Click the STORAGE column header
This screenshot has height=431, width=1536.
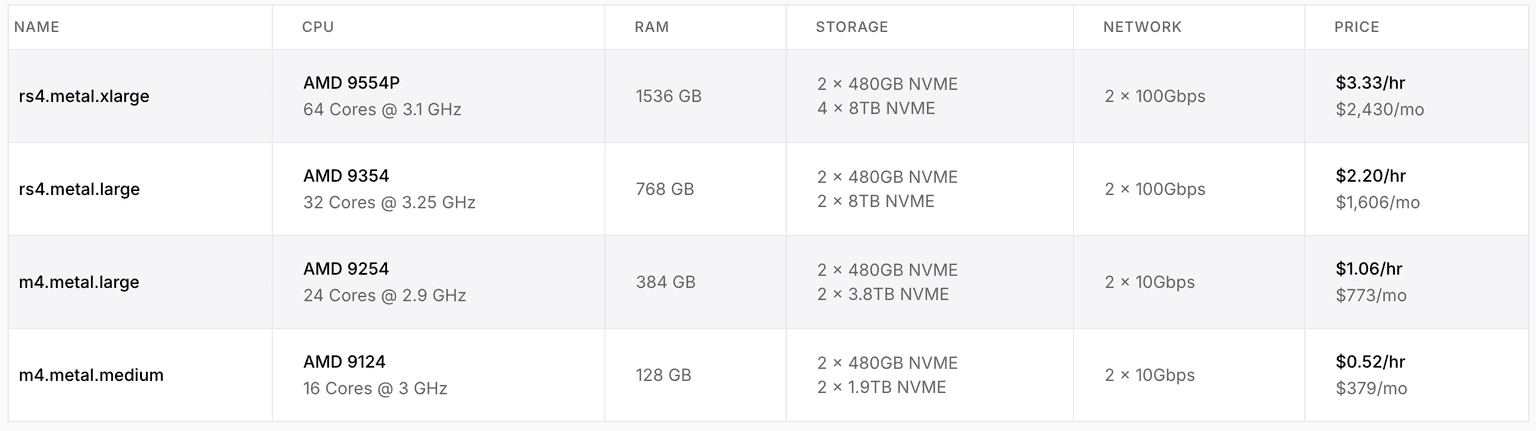[x=852, y=27]
